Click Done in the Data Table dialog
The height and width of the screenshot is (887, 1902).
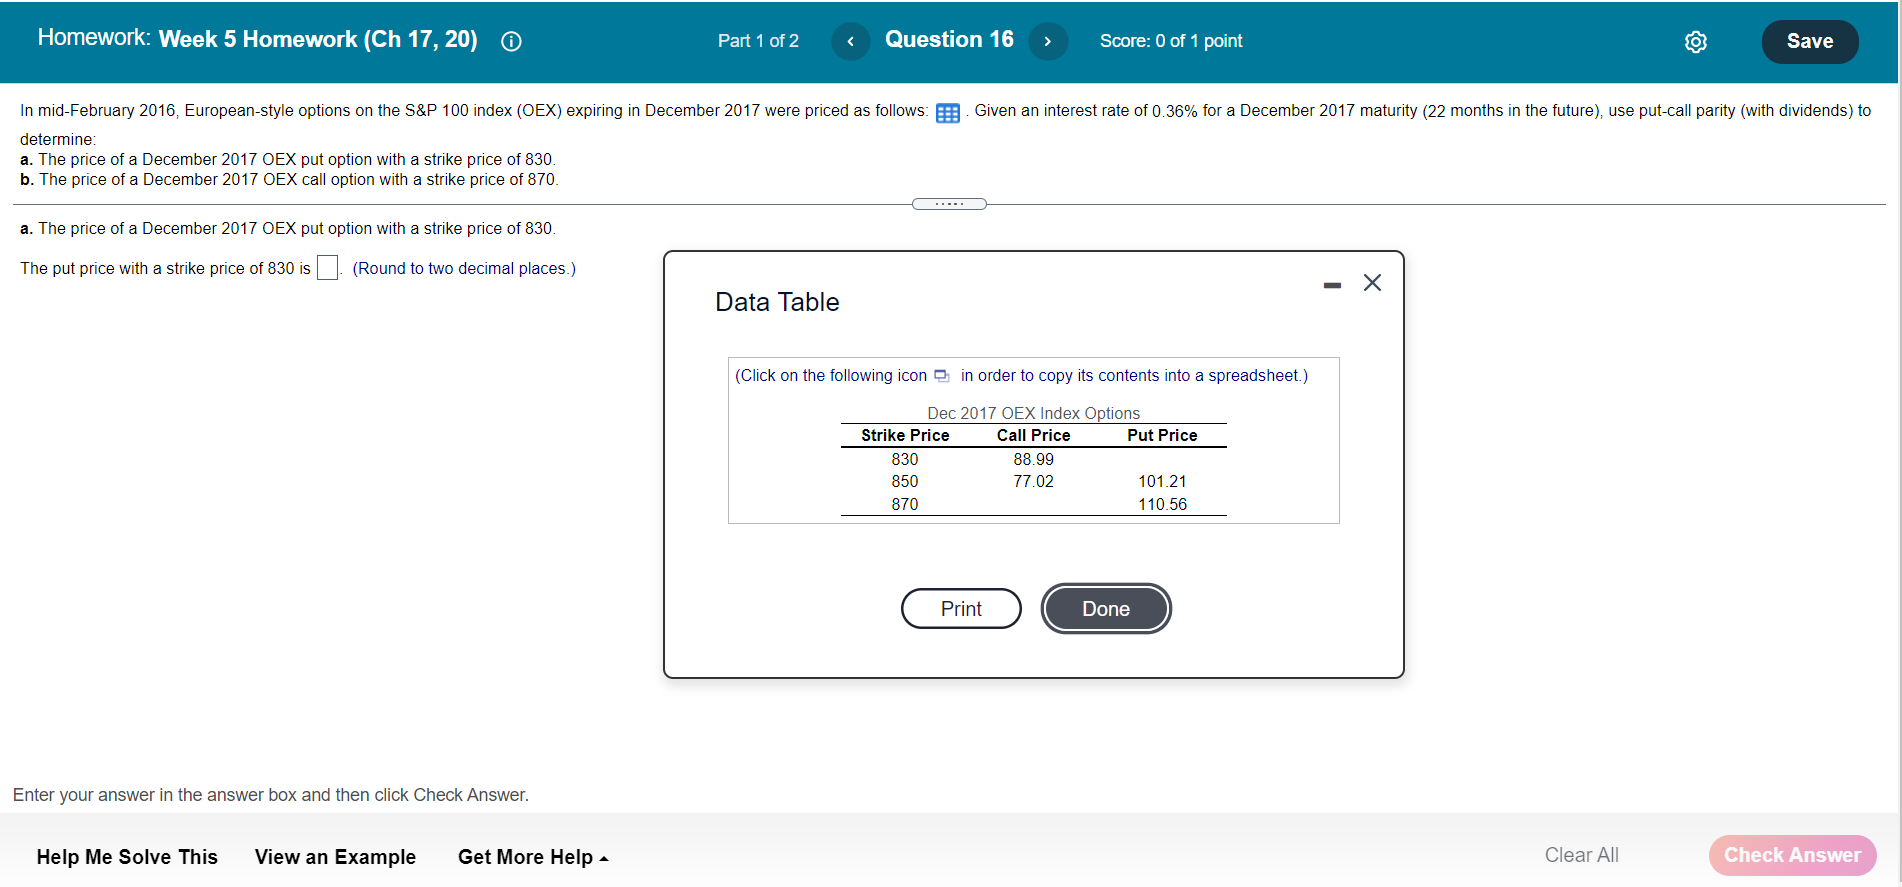1106,608
